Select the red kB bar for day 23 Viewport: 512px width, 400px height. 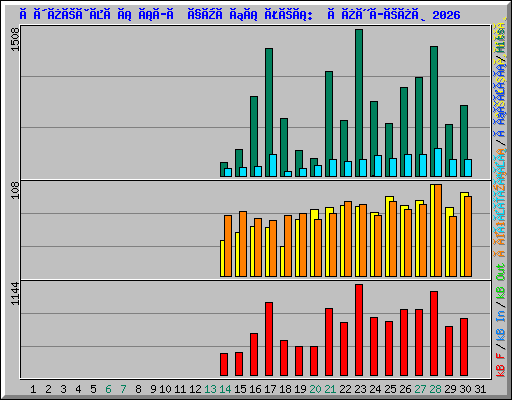359,330
